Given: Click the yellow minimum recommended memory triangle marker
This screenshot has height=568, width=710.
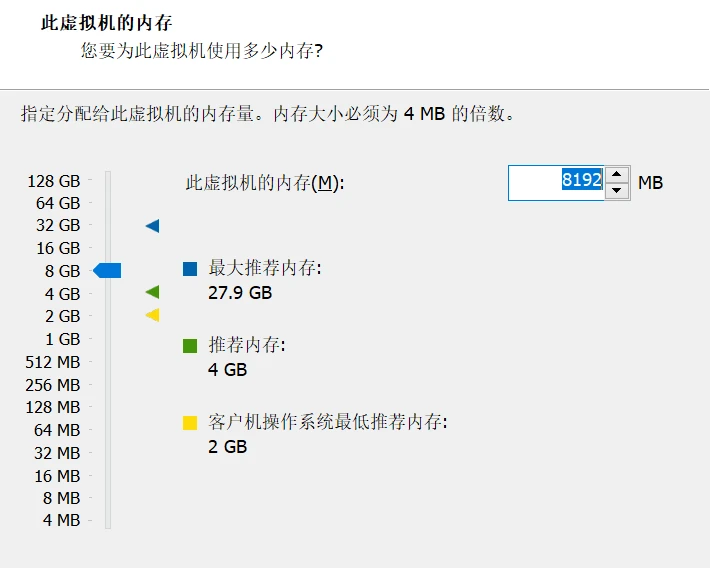Looking at the screenshot, I should tap(153, 316).
